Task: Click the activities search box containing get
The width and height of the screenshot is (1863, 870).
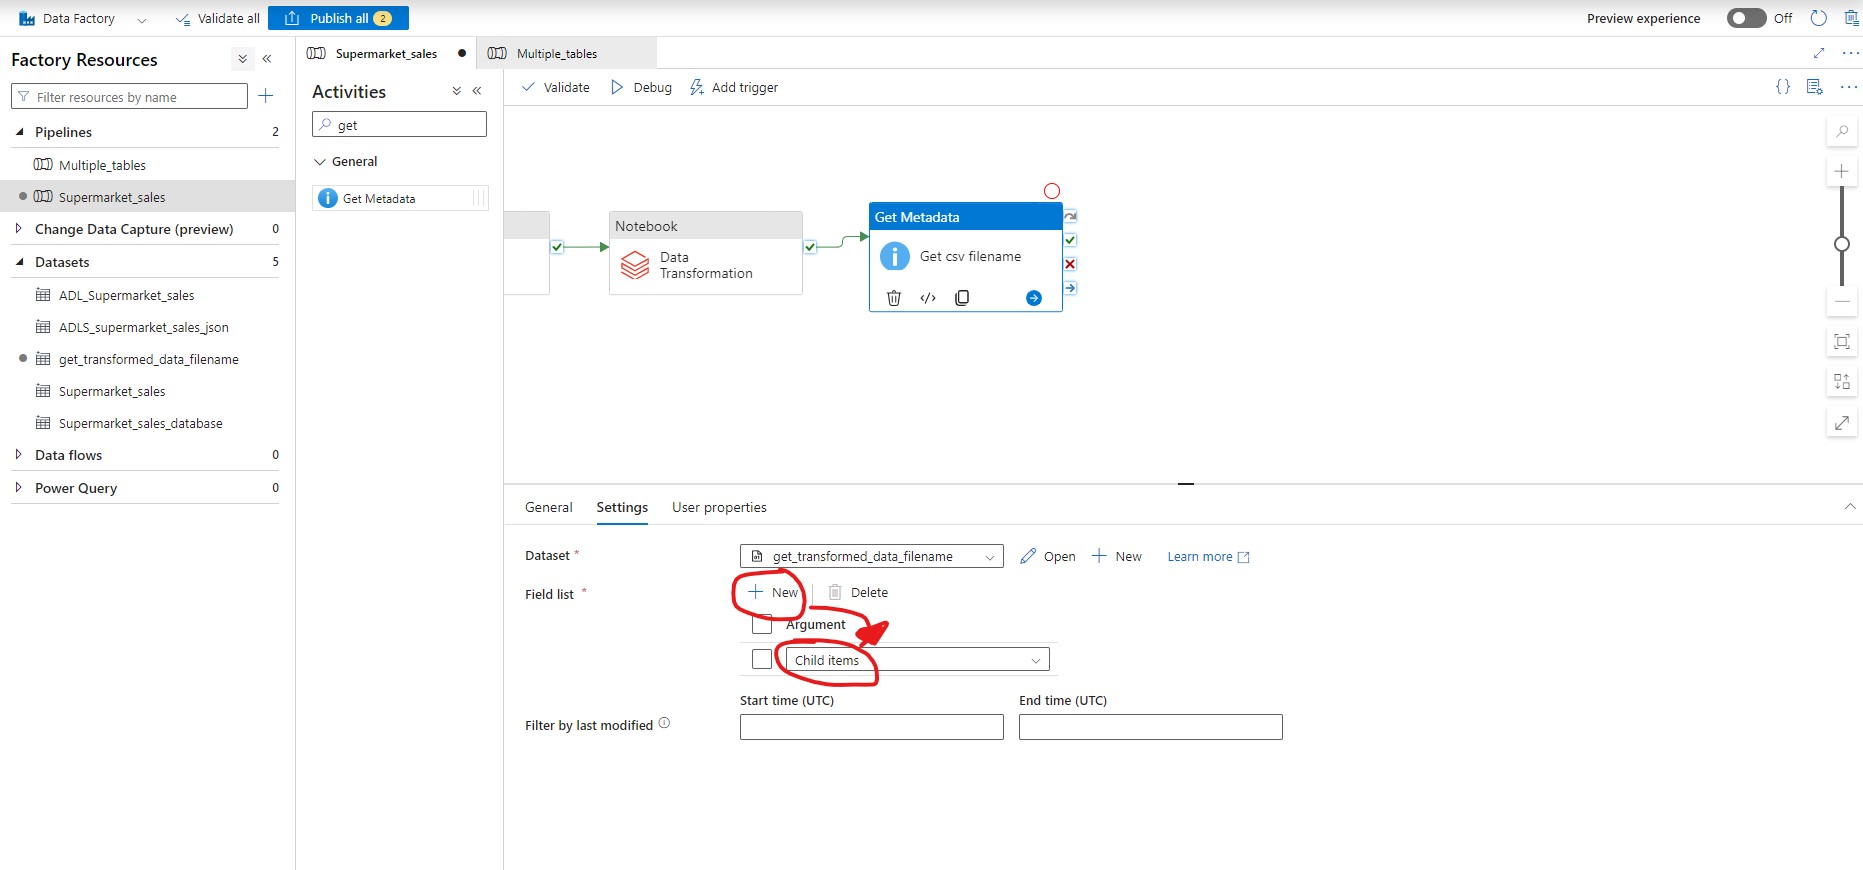Action: click(x=399, y=124)
